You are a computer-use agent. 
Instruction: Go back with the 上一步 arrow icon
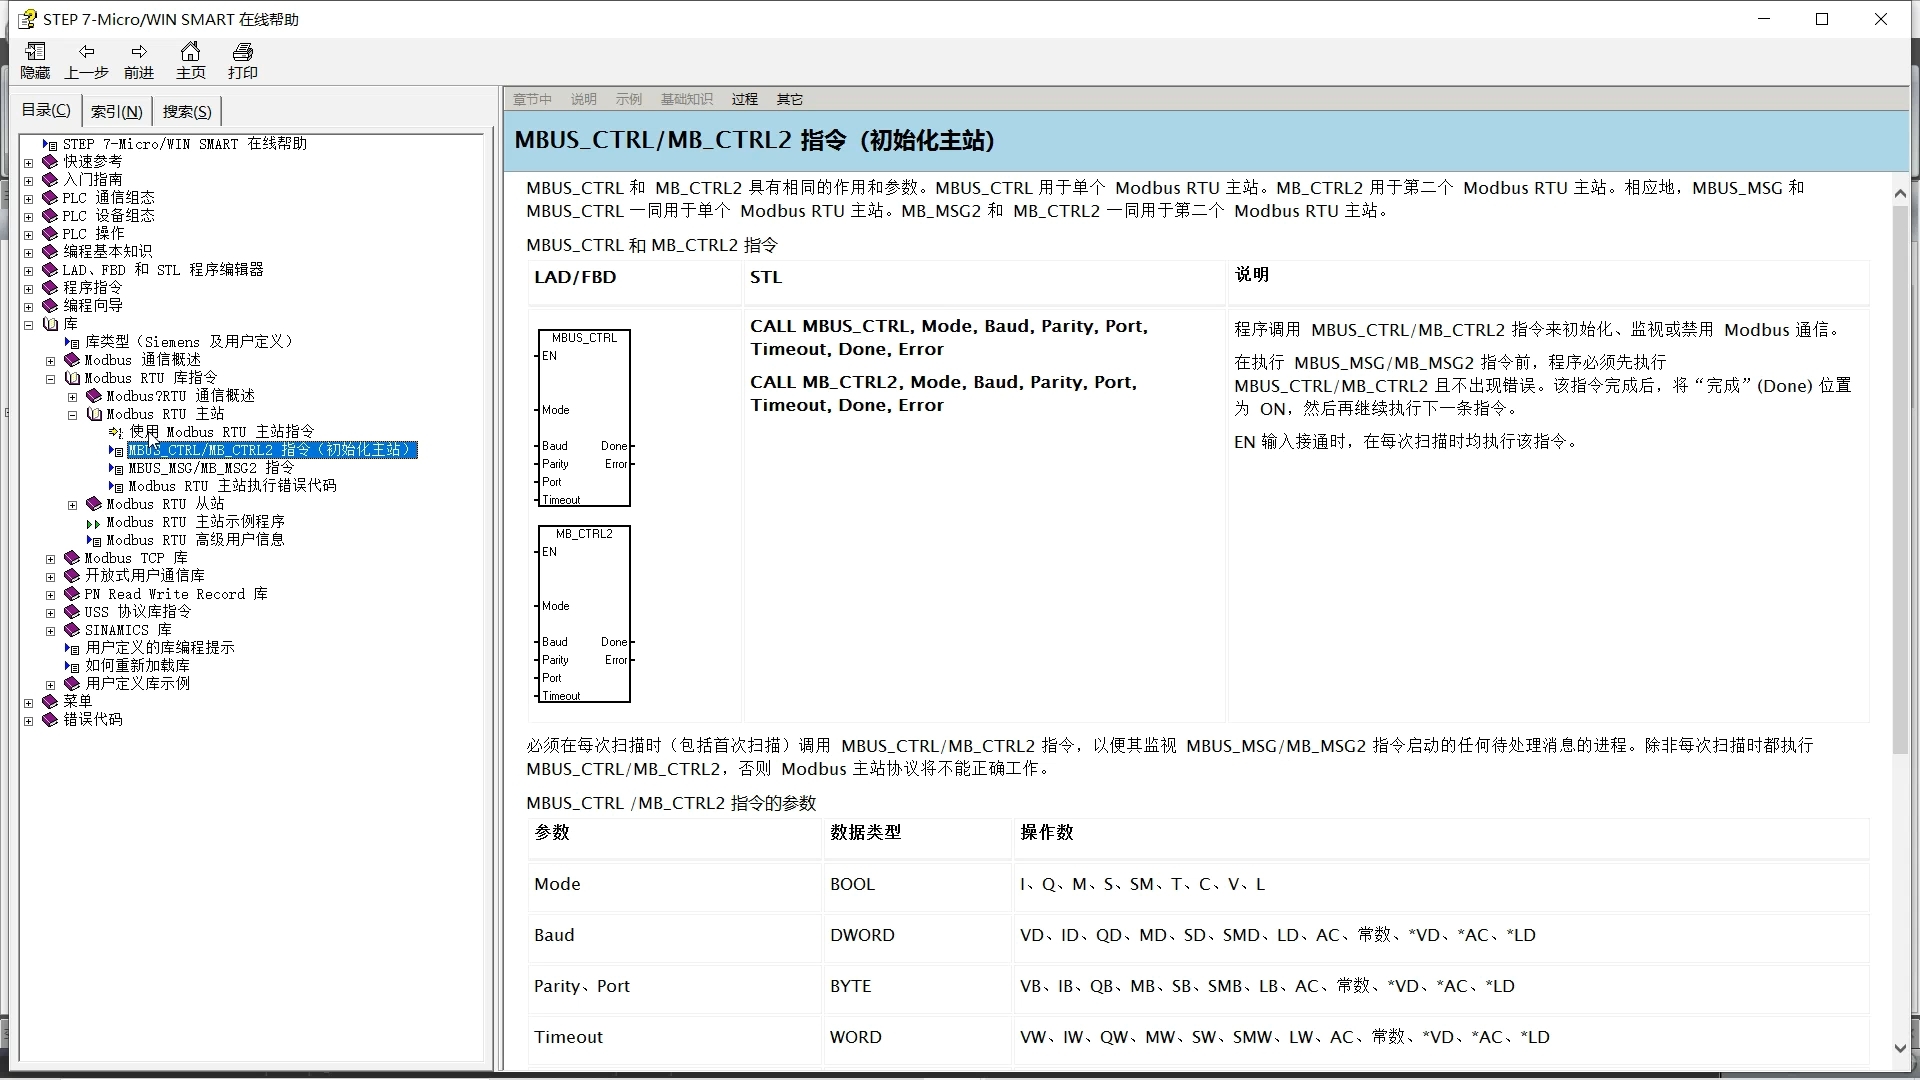point(87,52)
